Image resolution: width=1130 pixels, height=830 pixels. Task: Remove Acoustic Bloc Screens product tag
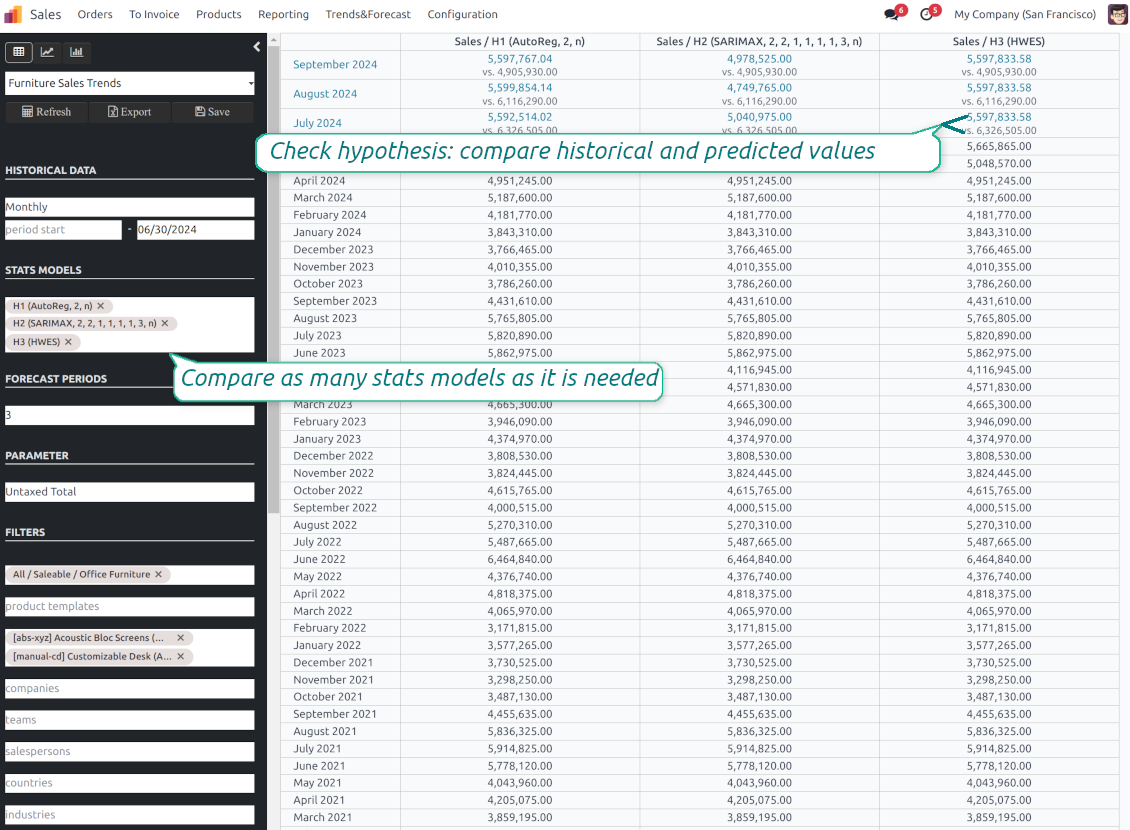tap(181, 638)
